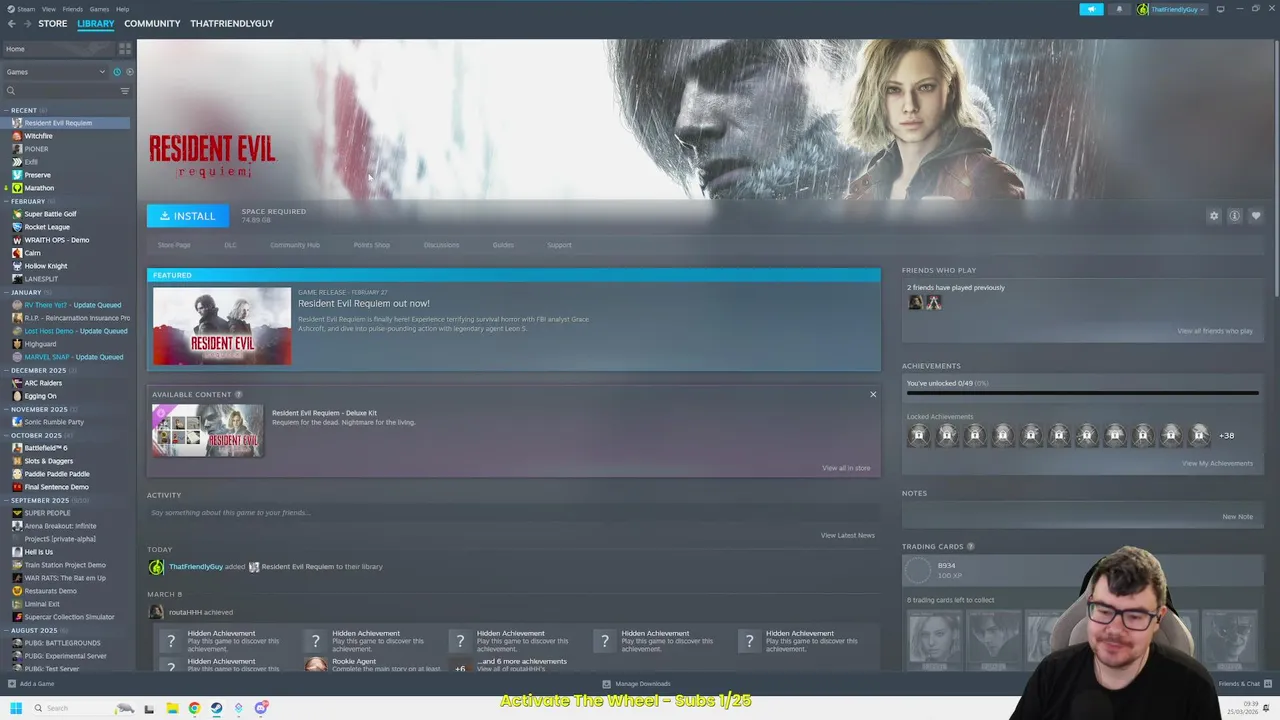The height and width of the screenshot is (720, 1280).
Task: Open the THATFRIENDLYGUY profile tab
Action: click(232, 24)
